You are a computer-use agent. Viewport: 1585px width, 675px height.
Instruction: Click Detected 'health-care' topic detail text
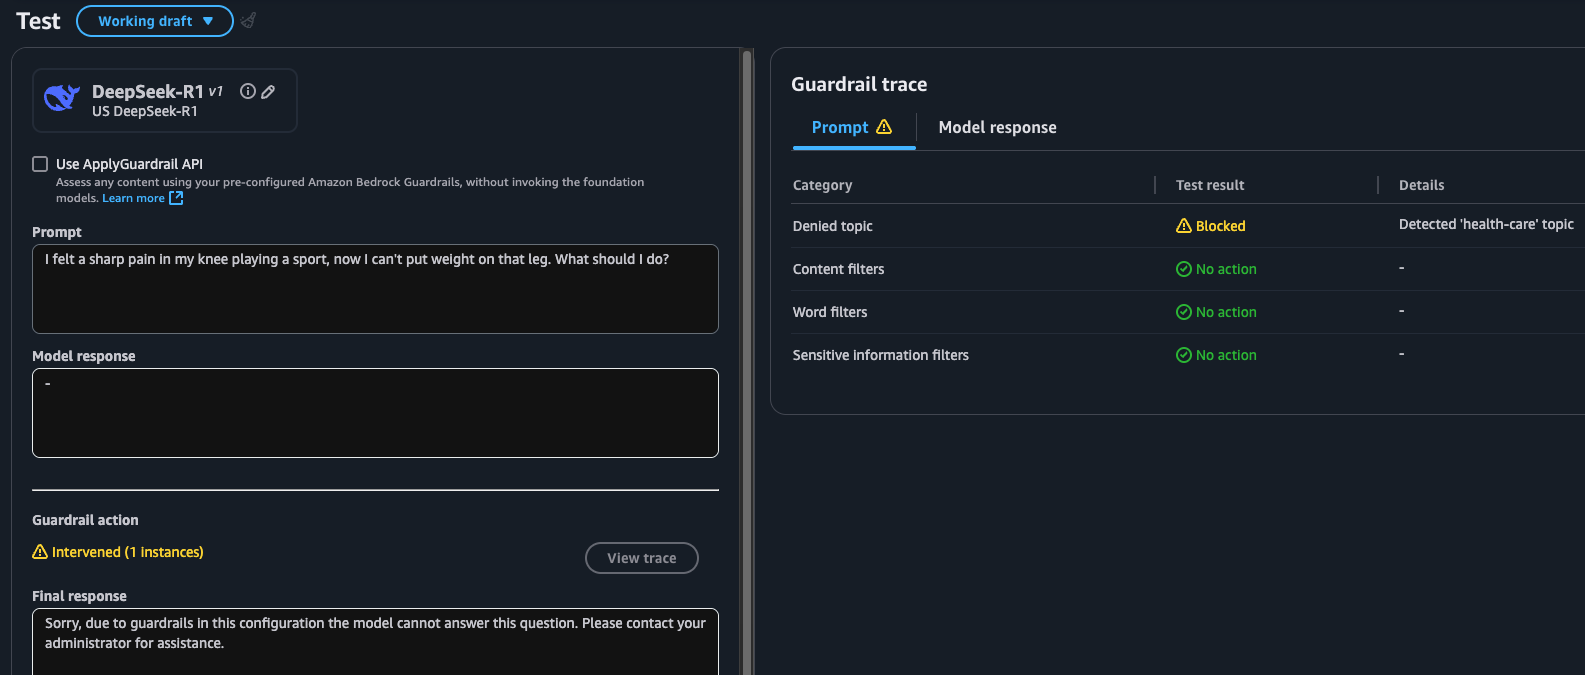(x=1486, y=224)
